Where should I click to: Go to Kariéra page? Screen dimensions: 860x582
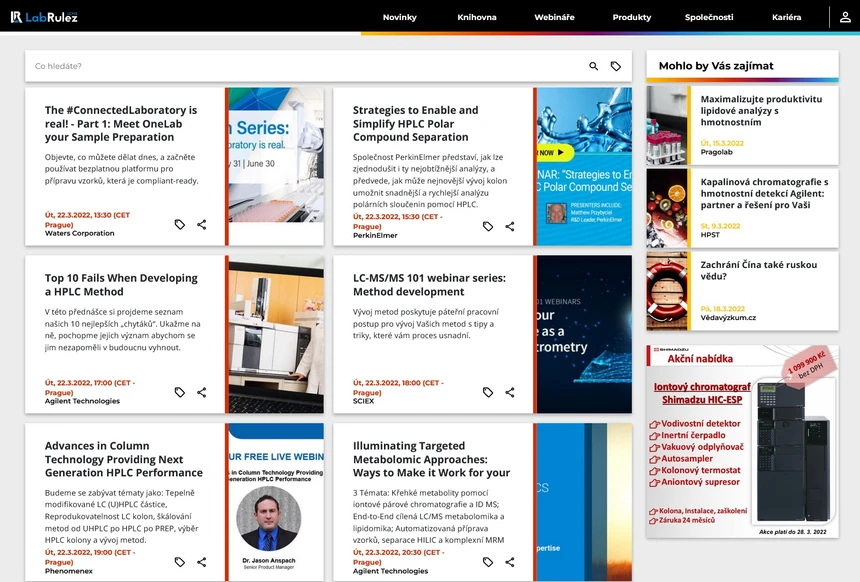787,17
